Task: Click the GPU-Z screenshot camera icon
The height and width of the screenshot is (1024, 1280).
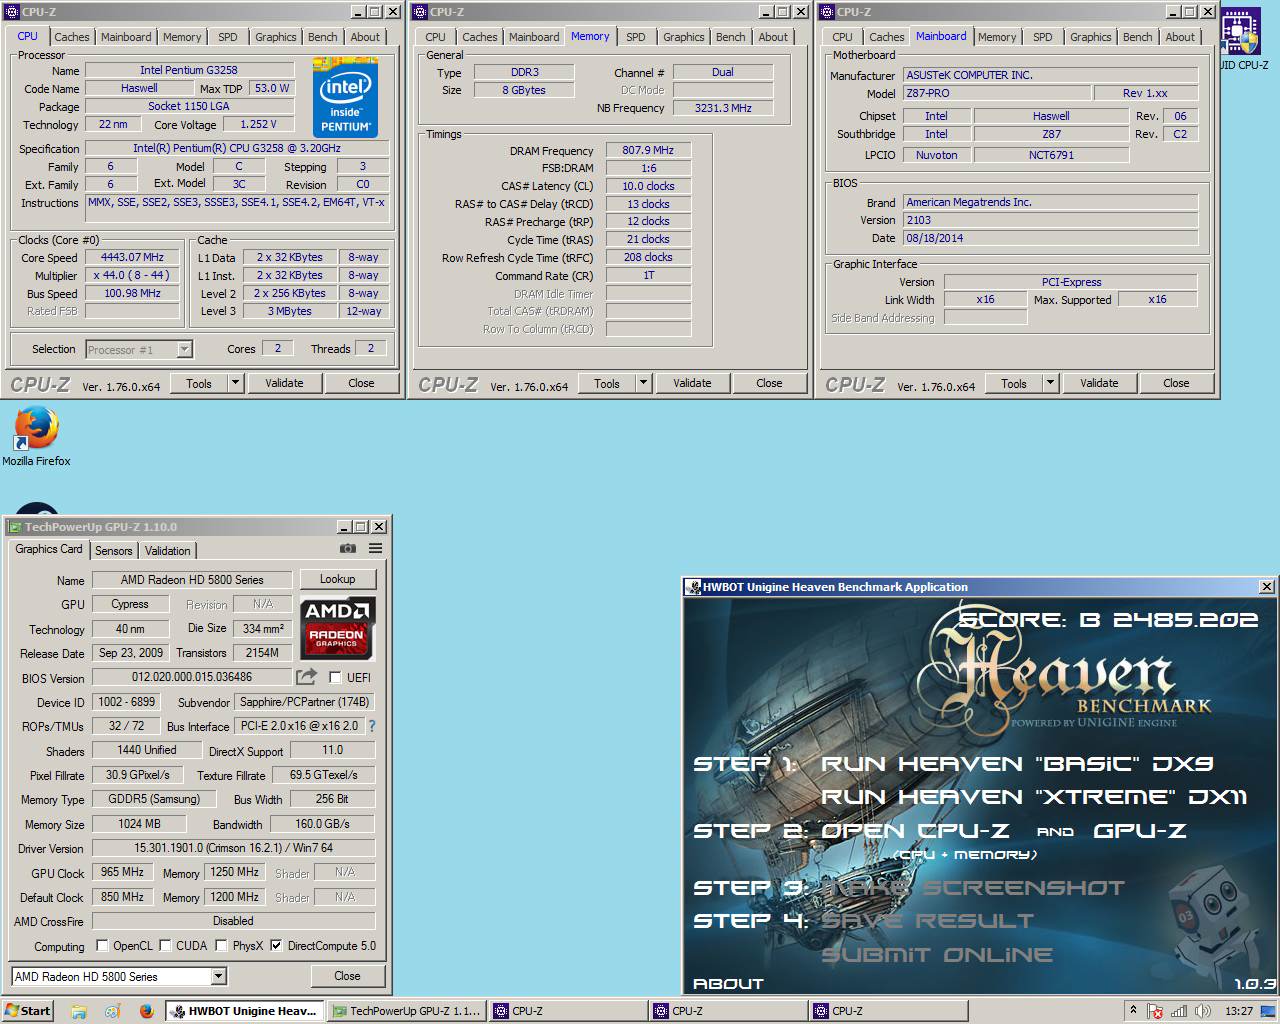Action: [347, 548]
